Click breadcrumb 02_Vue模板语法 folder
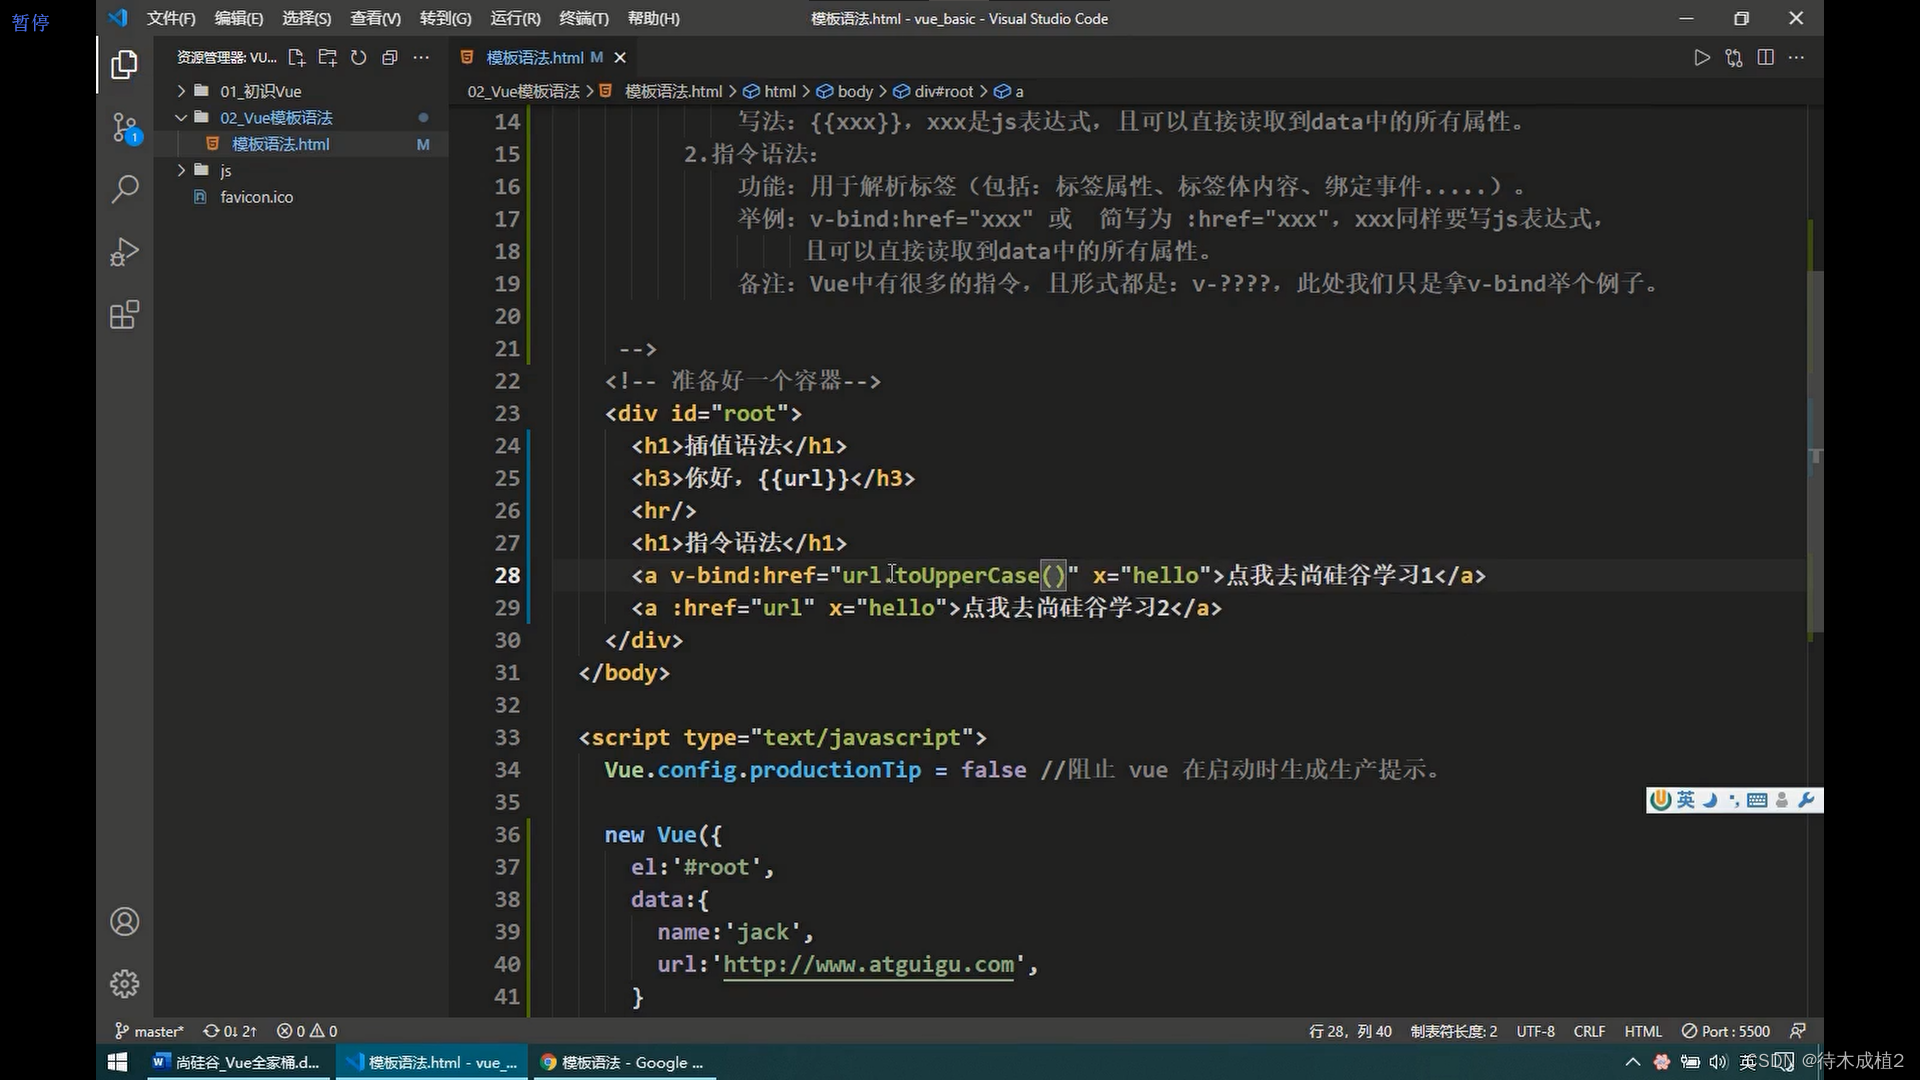 pyautogui.click(x=524, y=91)
